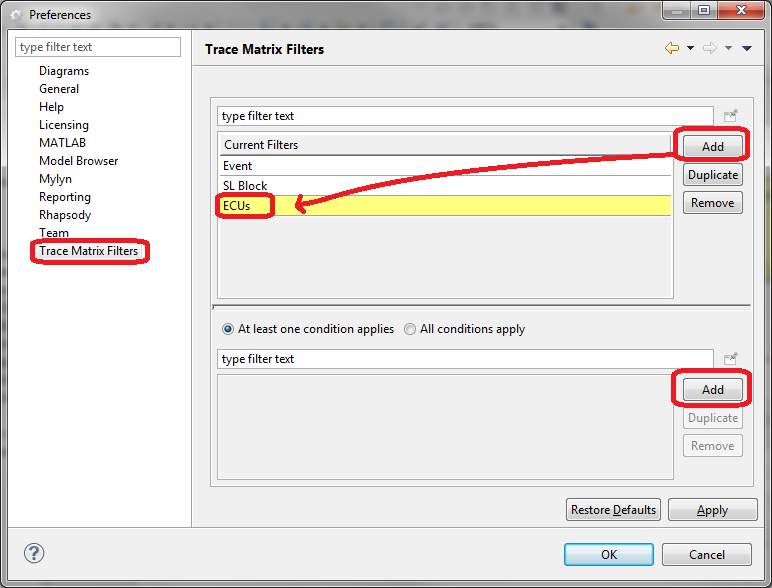Viewport: 772px width, 588px height.
Task: Open the forward history dropdown arrow
Action: point(728,48)
